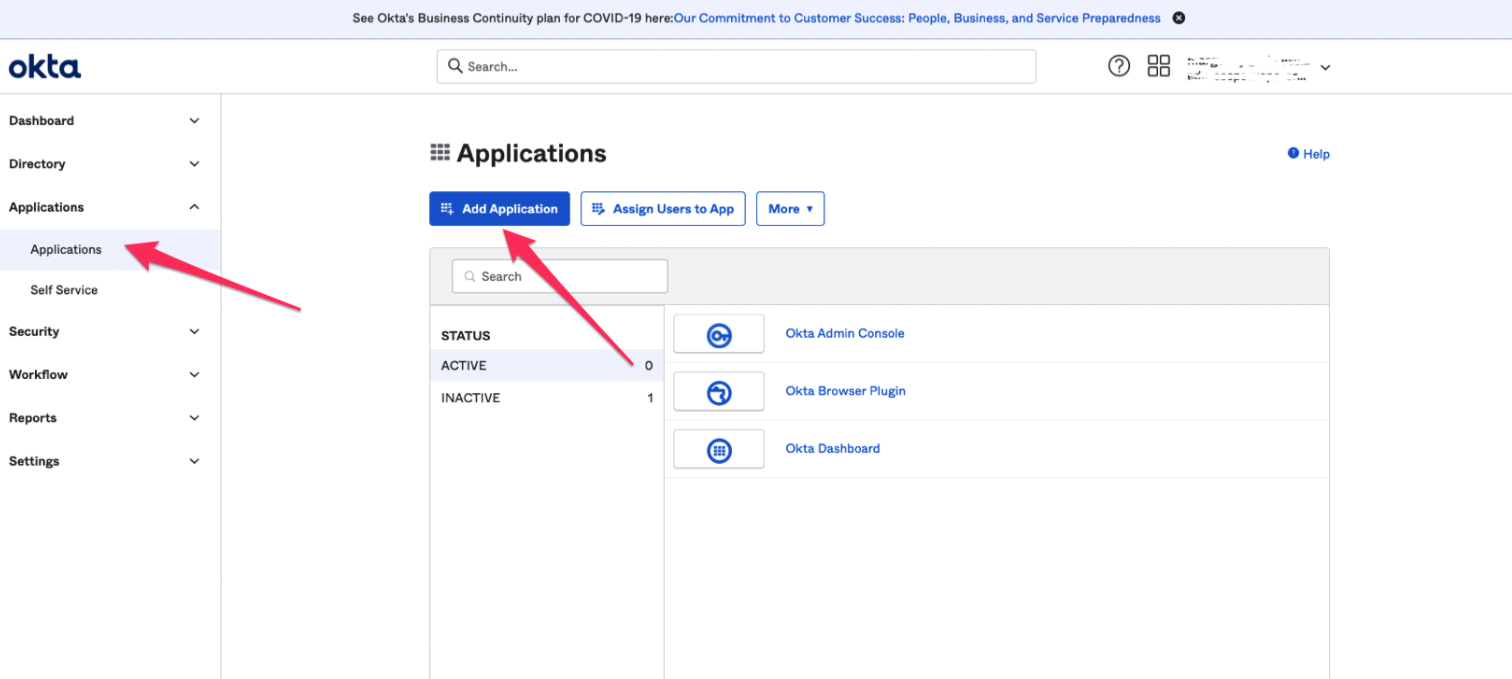Focus the top global search field

[736, 67]
